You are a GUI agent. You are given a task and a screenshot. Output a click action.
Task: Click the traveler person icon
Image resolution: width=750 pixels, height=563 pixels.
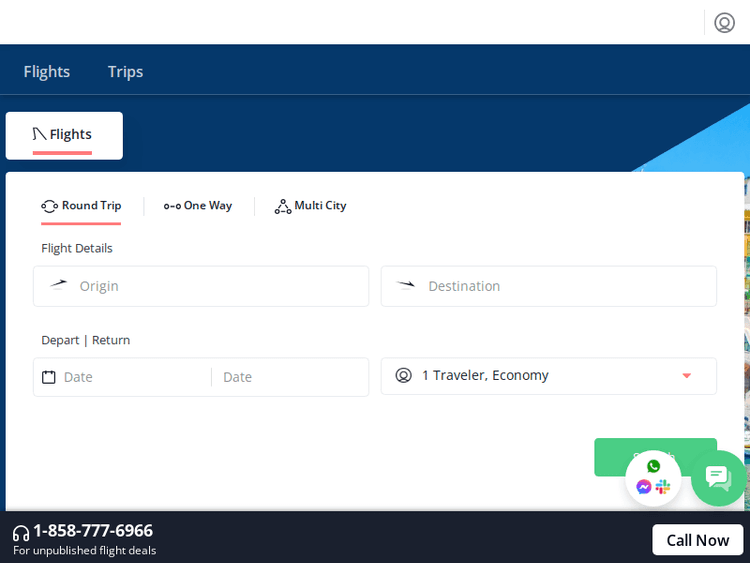click(x=403, y=376)
